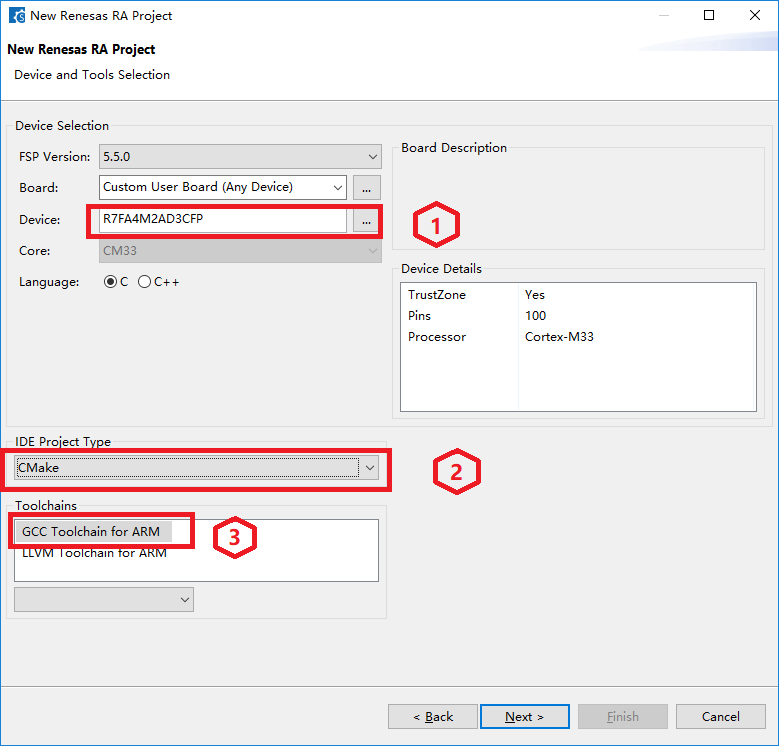Select GCC Toolchain for ARM
The height and width of the screenshot is (746, 779).
point(91,532)
